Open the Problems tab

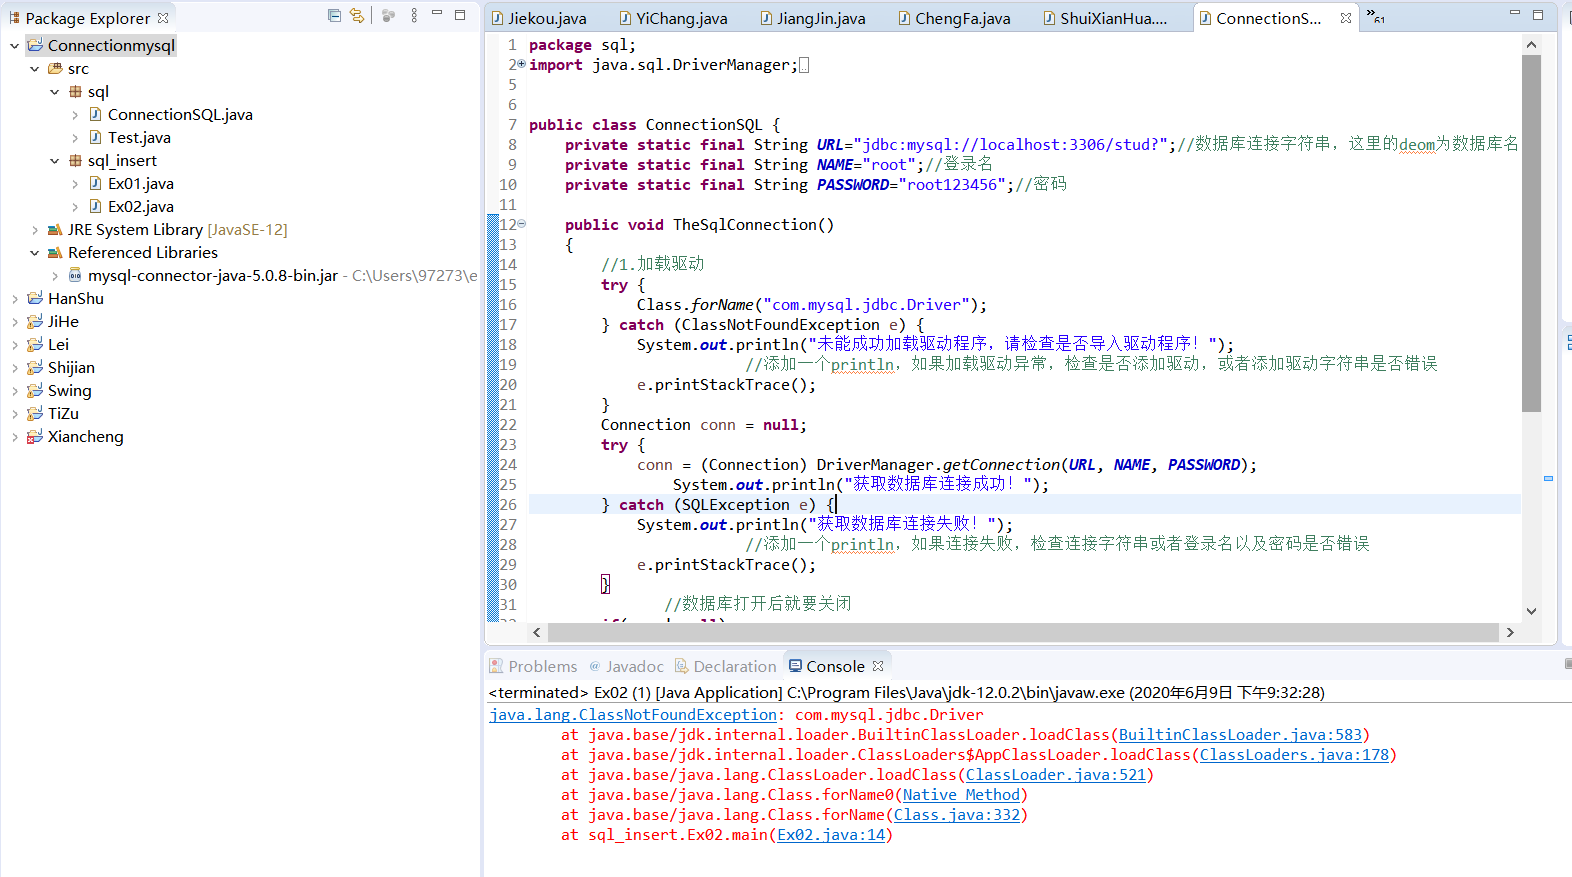pyautogui.click(x=533, y=666)
